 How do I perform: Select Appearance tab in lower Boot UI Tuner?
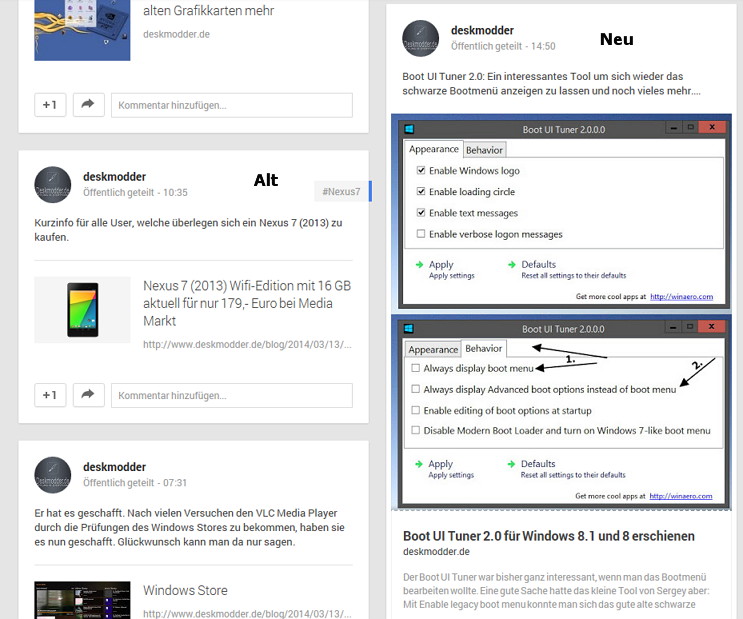point(433,349)
